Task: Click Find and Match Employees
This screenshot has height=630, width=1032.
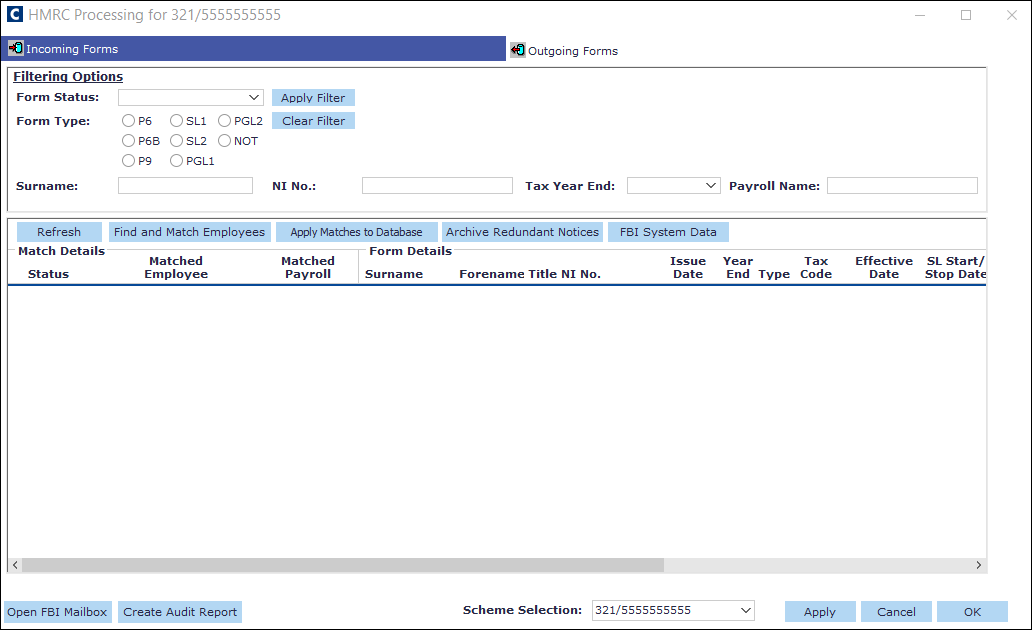Action: tap(190, 232)
